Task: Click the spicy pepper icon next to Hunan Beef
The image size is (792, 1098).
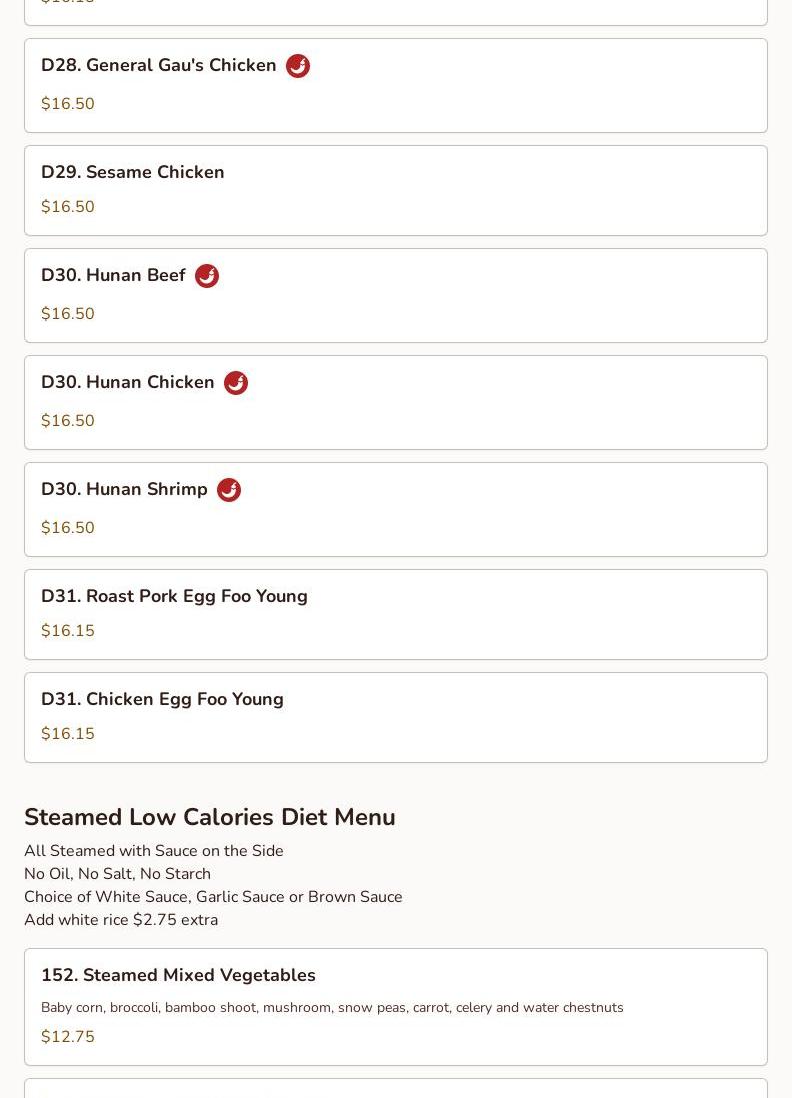Action: pyautogui.click(x=207, y=276)
